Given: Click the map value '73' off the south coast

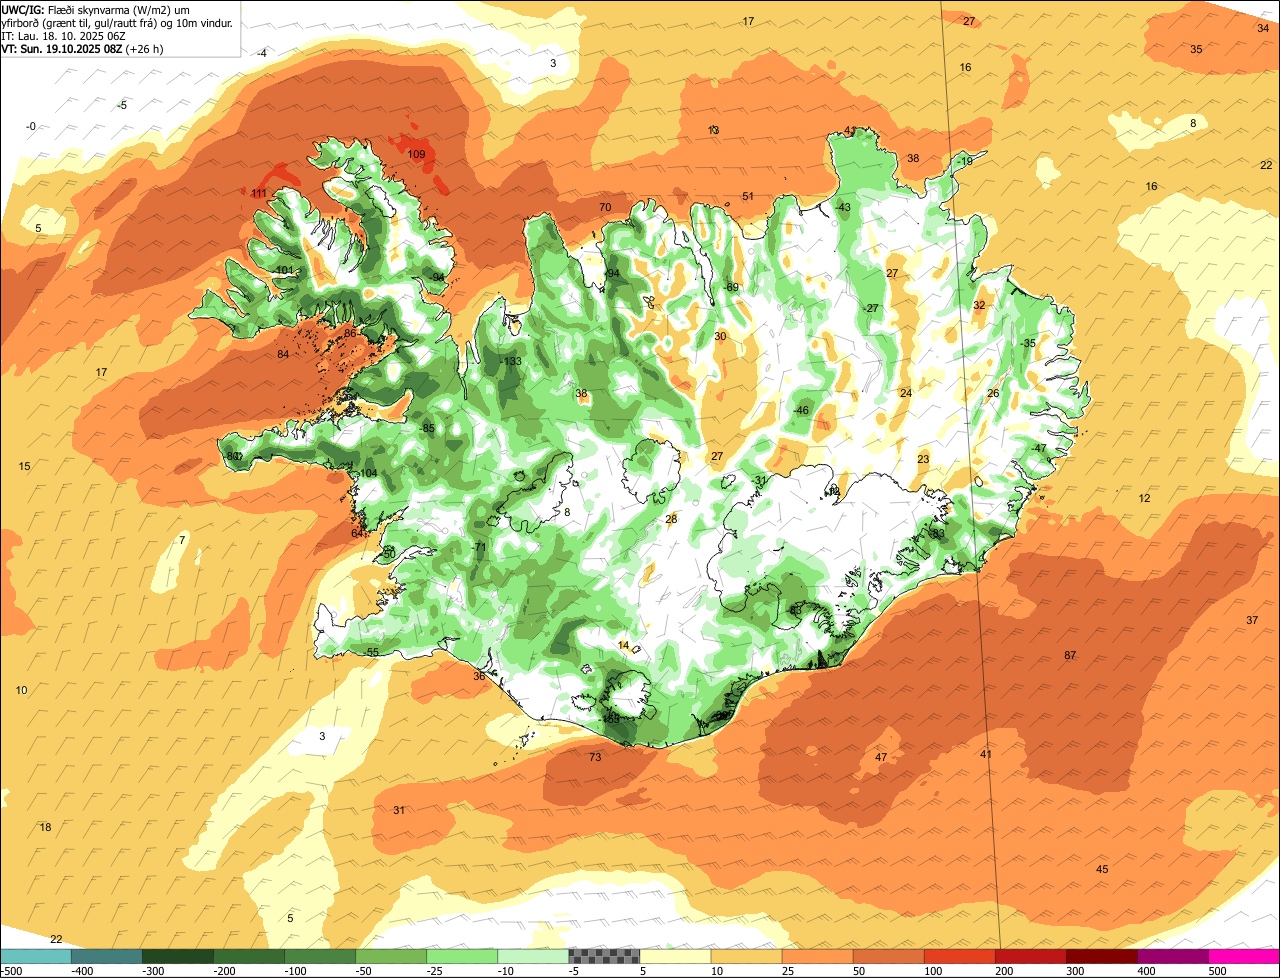Looking at the screenshot, I should point(595,758).
